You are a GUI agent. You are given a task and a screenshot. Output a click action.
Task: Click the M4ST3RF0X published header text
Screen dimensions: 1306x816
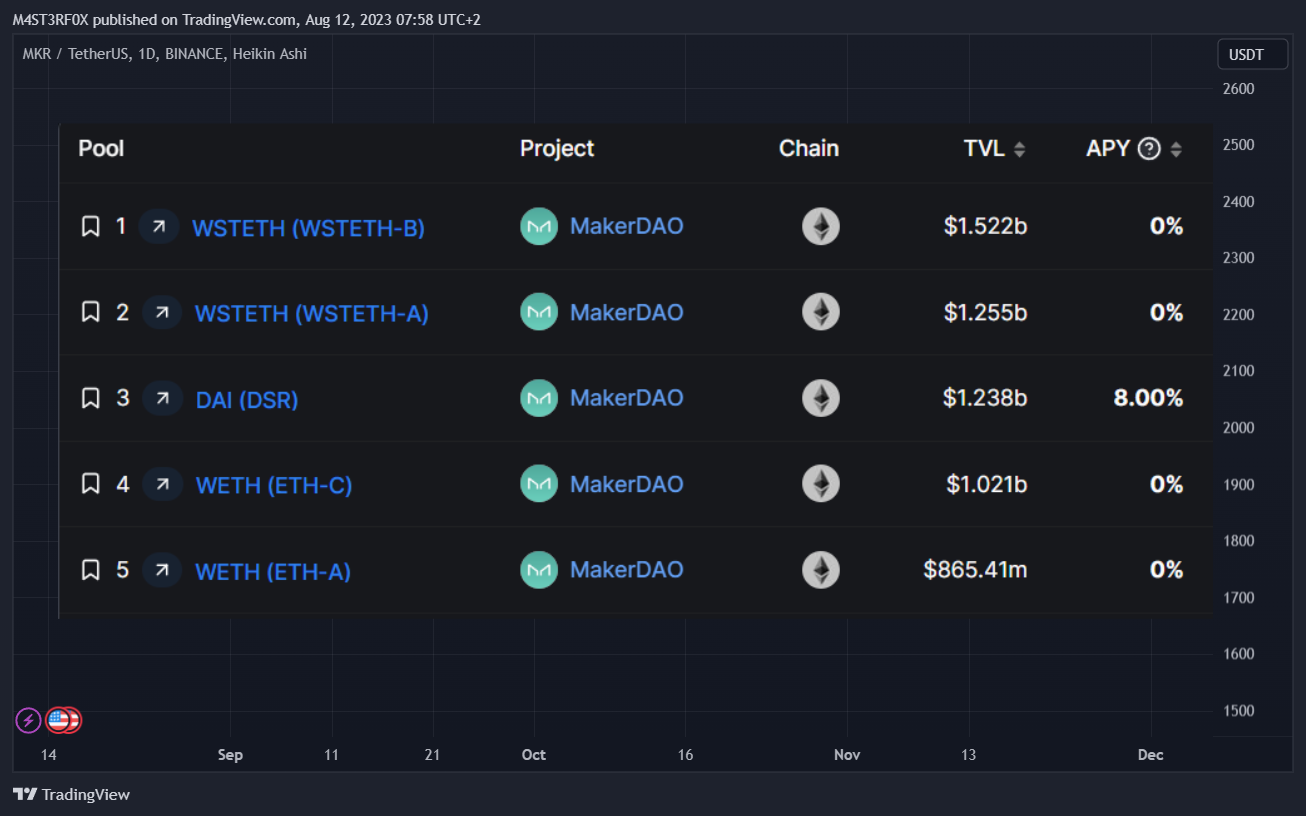pos(246,20)
